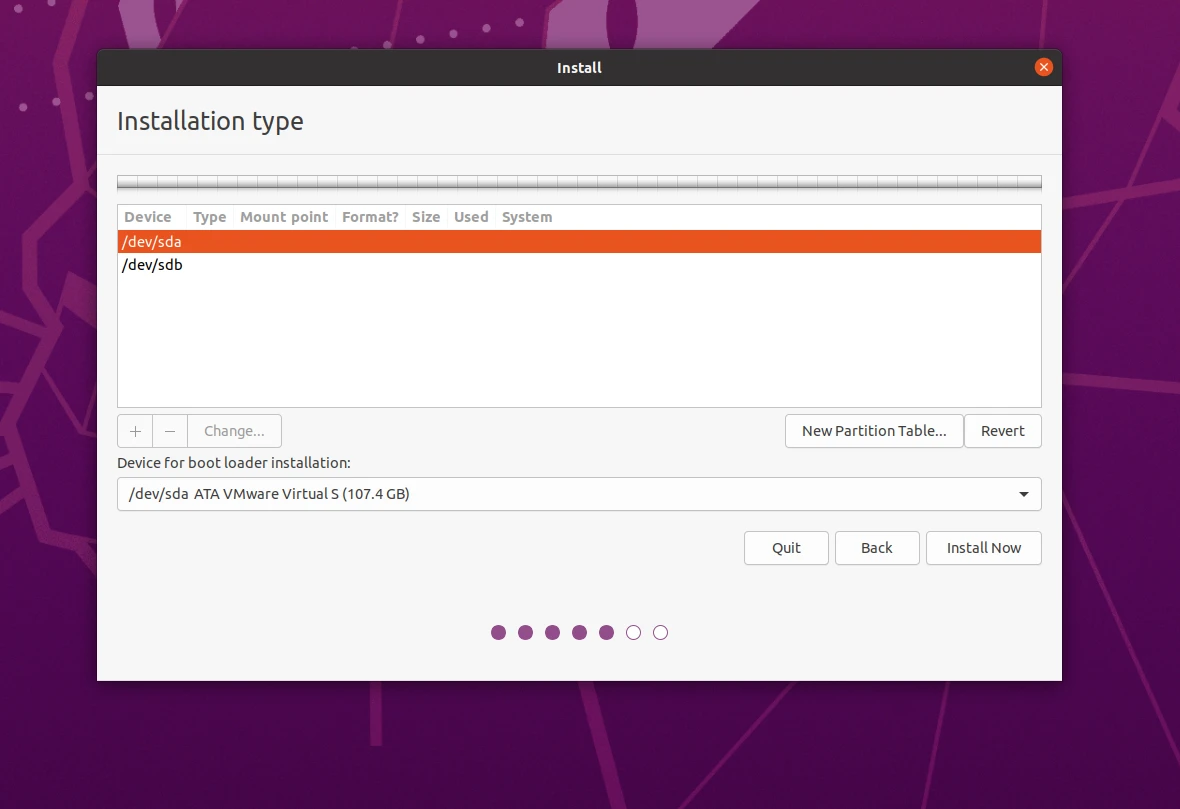Image resolution: width=1180 pixels, height=809 pixels.
Task: Click the disk partition layout bar
Action: coord(579,183)
